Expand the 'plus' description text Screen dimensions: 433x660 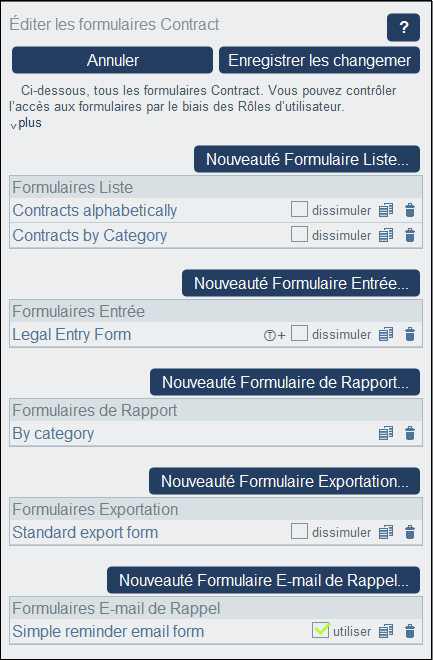click(26, 123)
